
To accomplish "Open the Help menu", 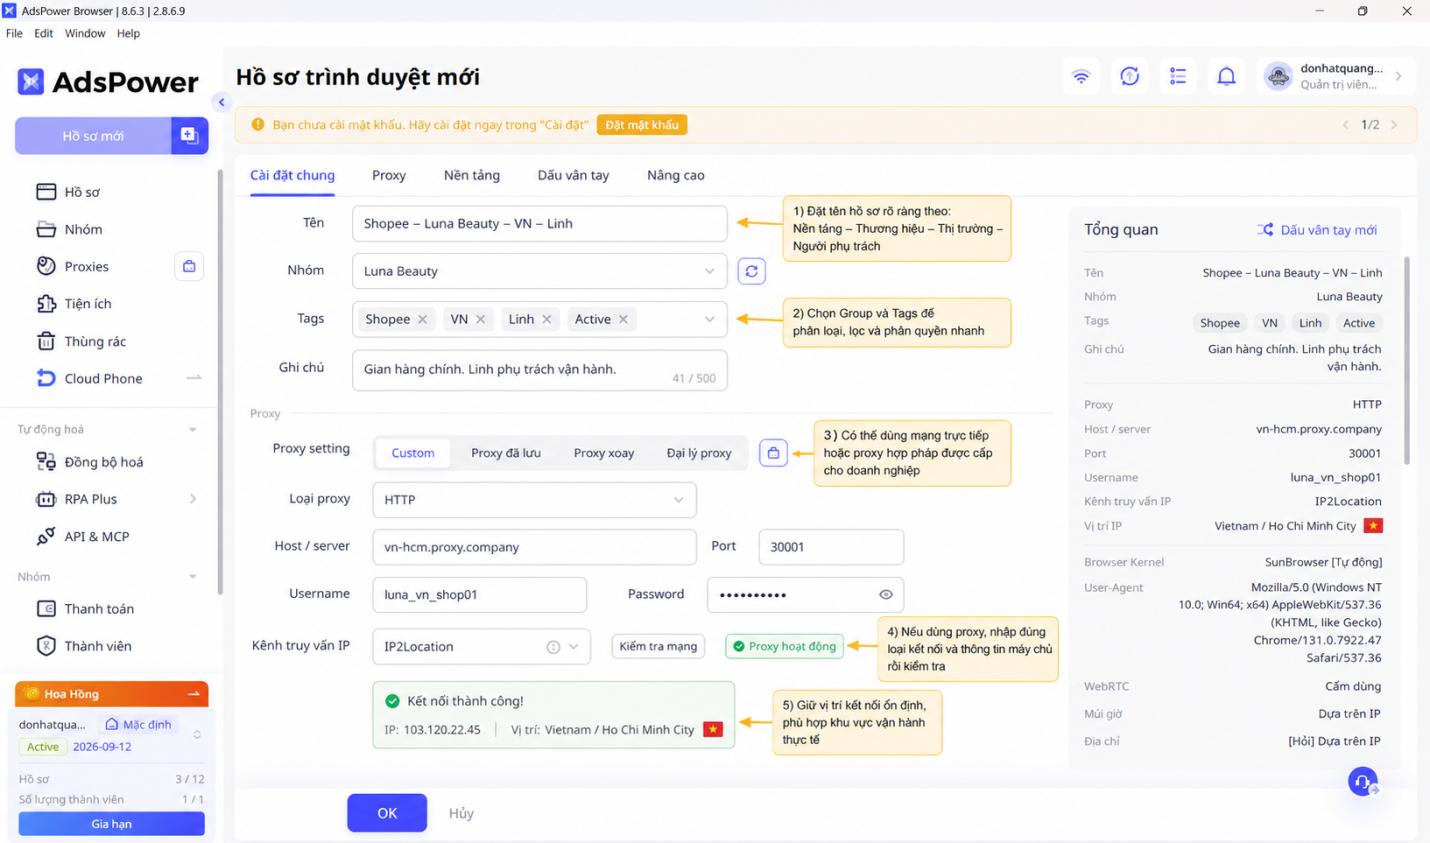I will tap(128, 33).
